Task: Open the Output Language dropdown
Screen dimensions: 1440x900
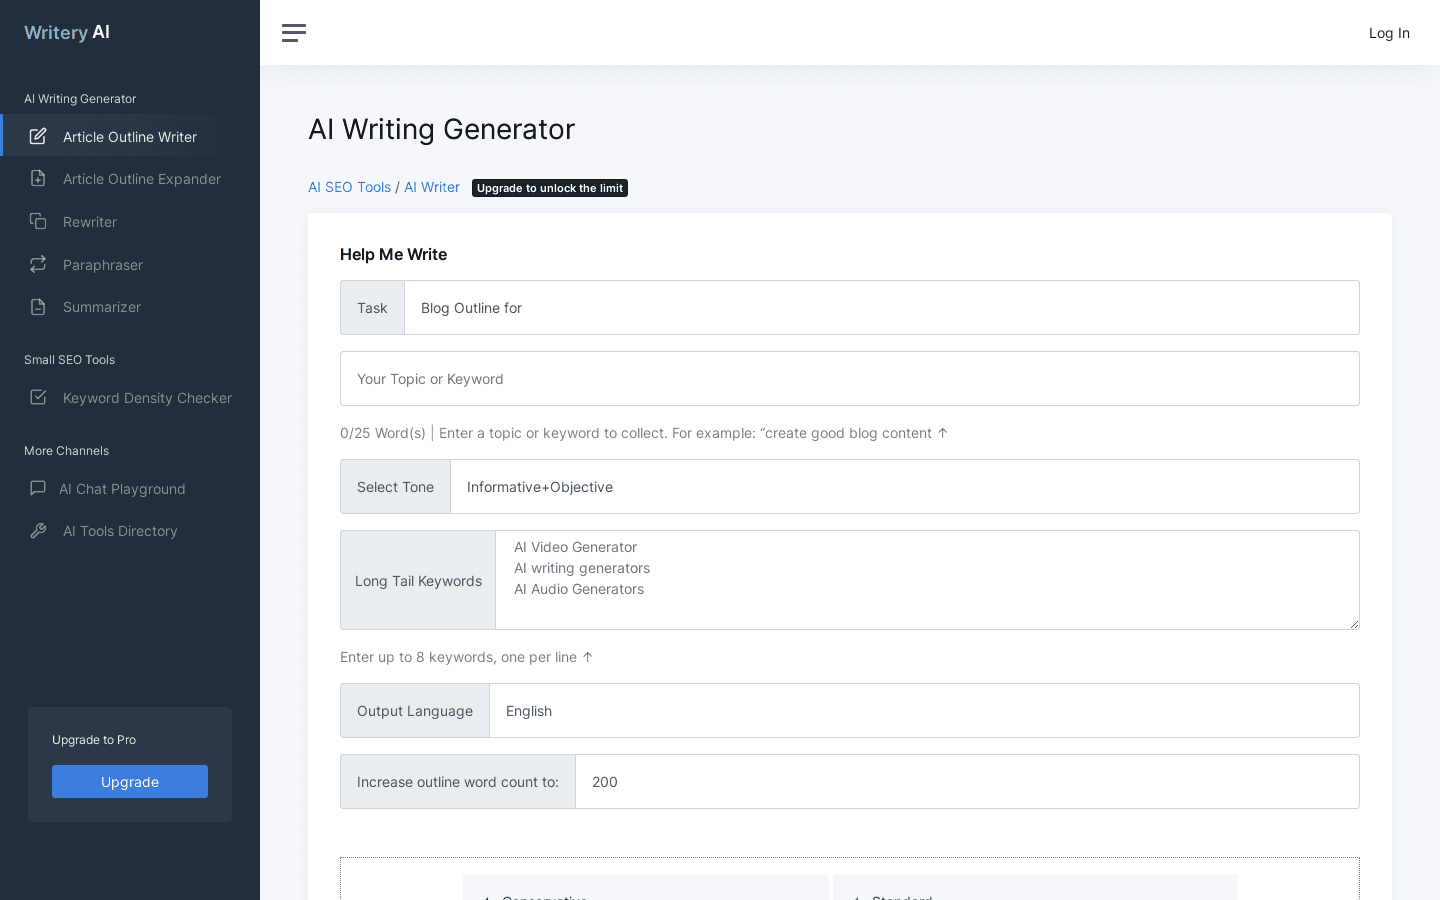Action: 924,710
